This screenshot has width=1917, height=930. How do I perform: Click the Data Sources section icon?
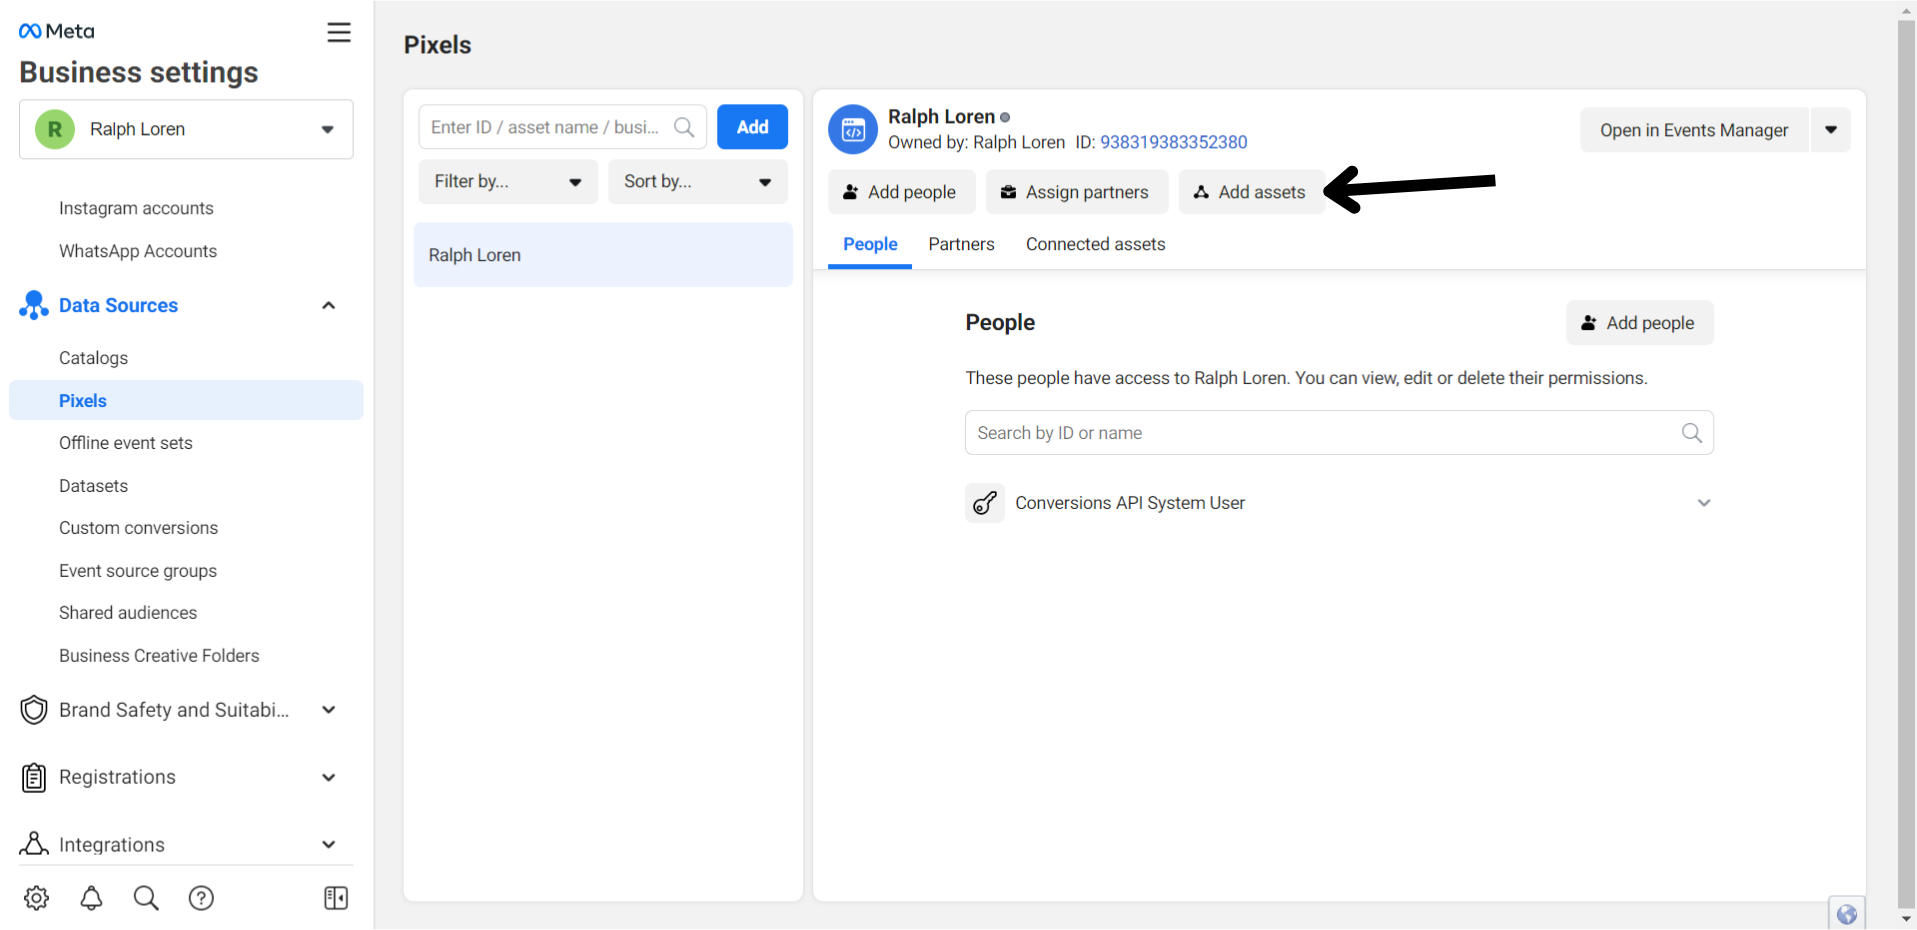point(33,305)
